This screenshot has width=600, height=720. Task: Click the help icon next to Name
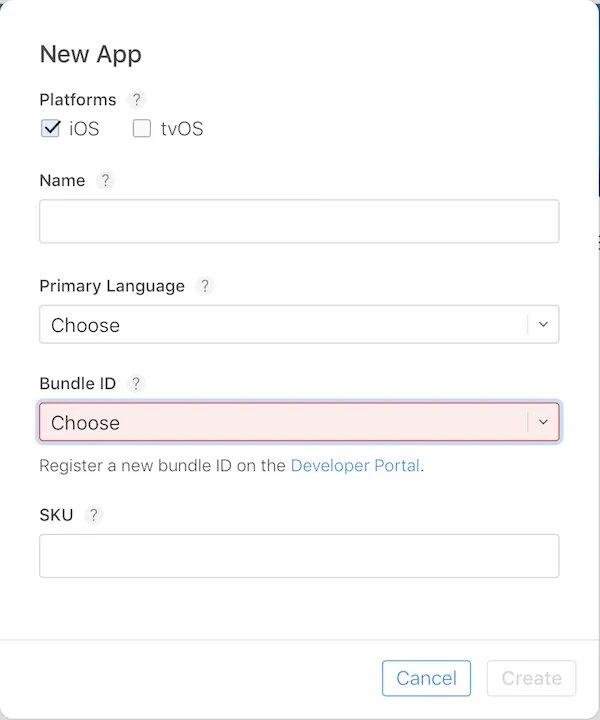[x=105, y=181]
